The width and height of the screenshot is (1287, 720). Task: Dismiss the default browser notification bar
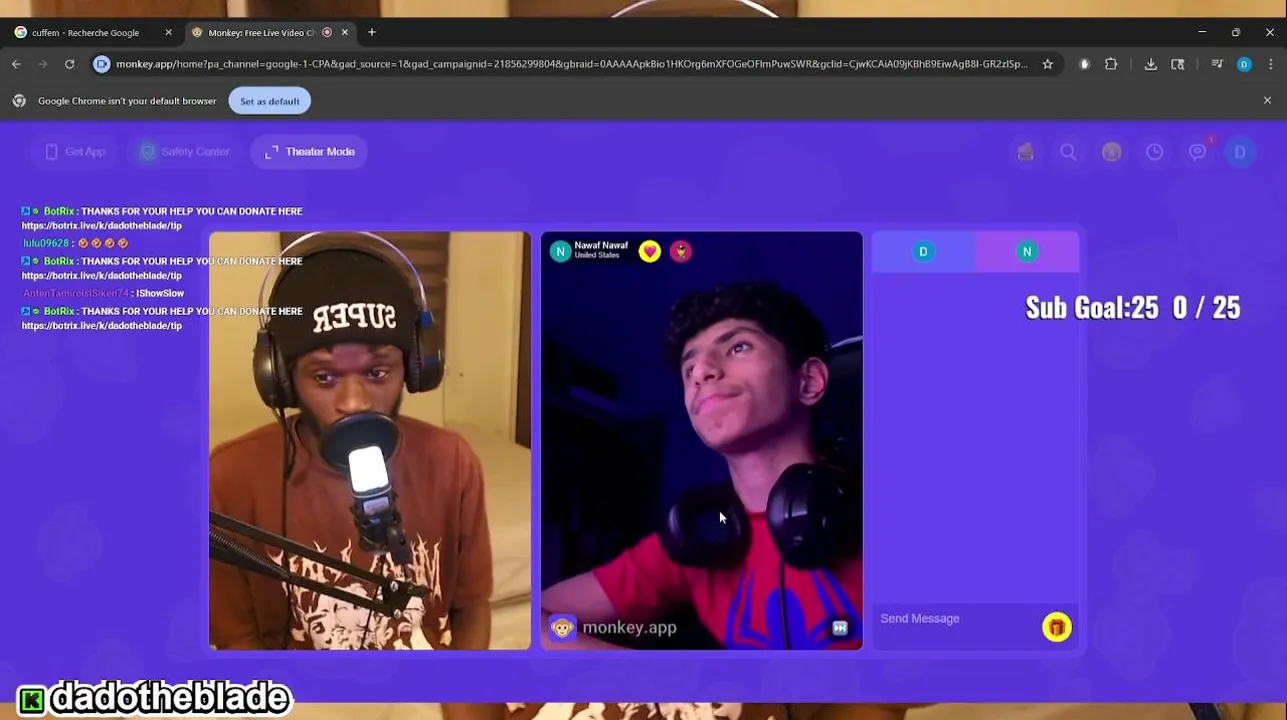tap(1267, 101)
